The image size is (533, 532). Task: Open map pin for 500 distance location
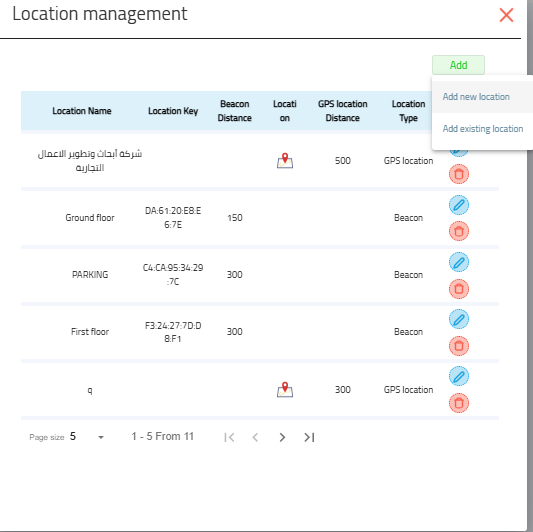[x=285, y=160]
